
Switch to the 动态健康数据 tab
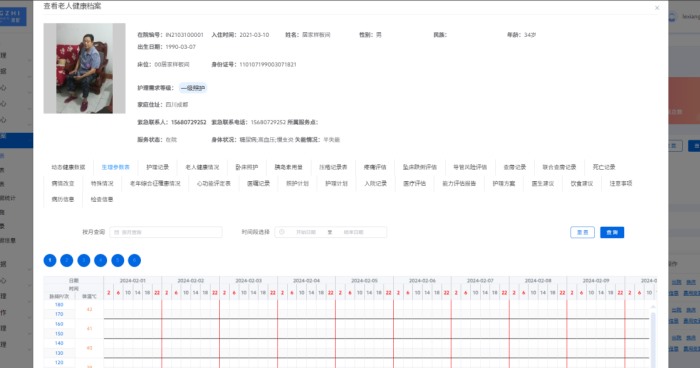pos(68,167)
